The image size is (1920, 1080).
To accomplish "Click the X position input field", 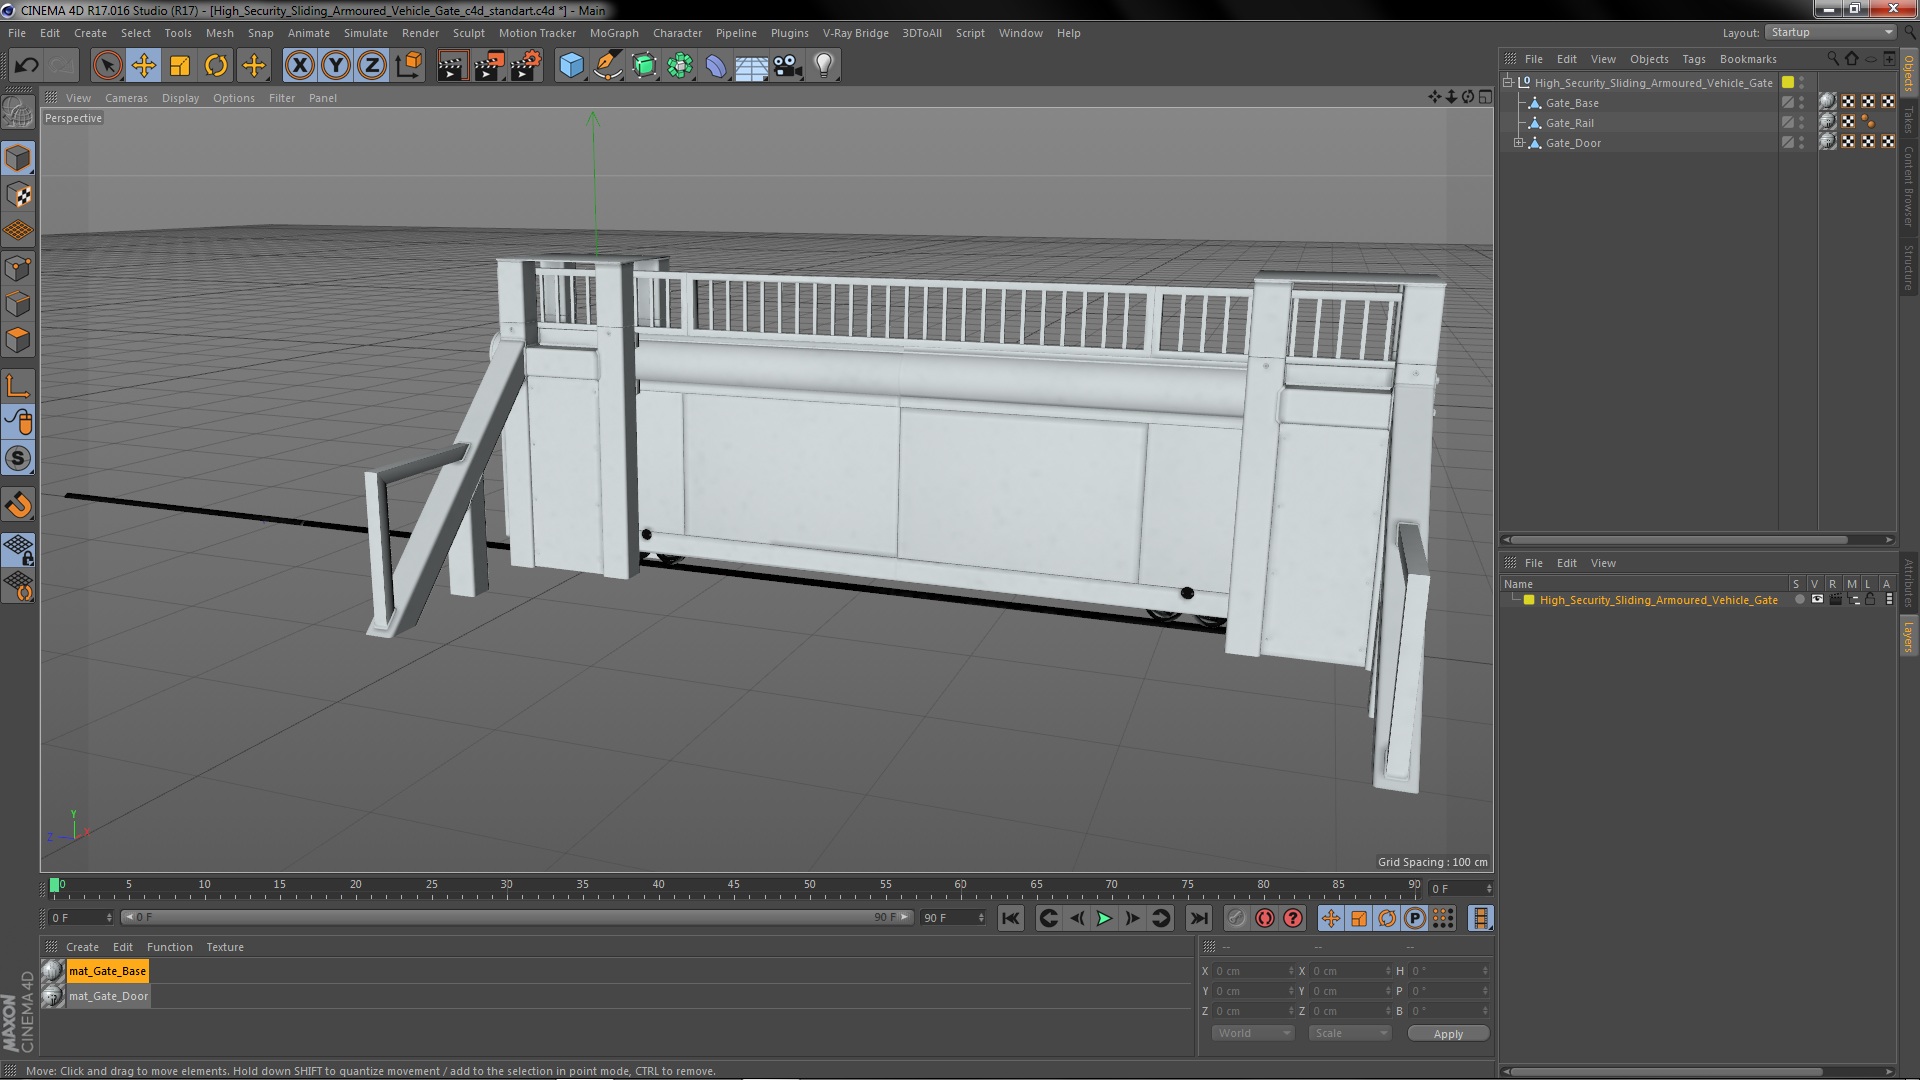I will pyautogui.click(x=1253, y=971).
